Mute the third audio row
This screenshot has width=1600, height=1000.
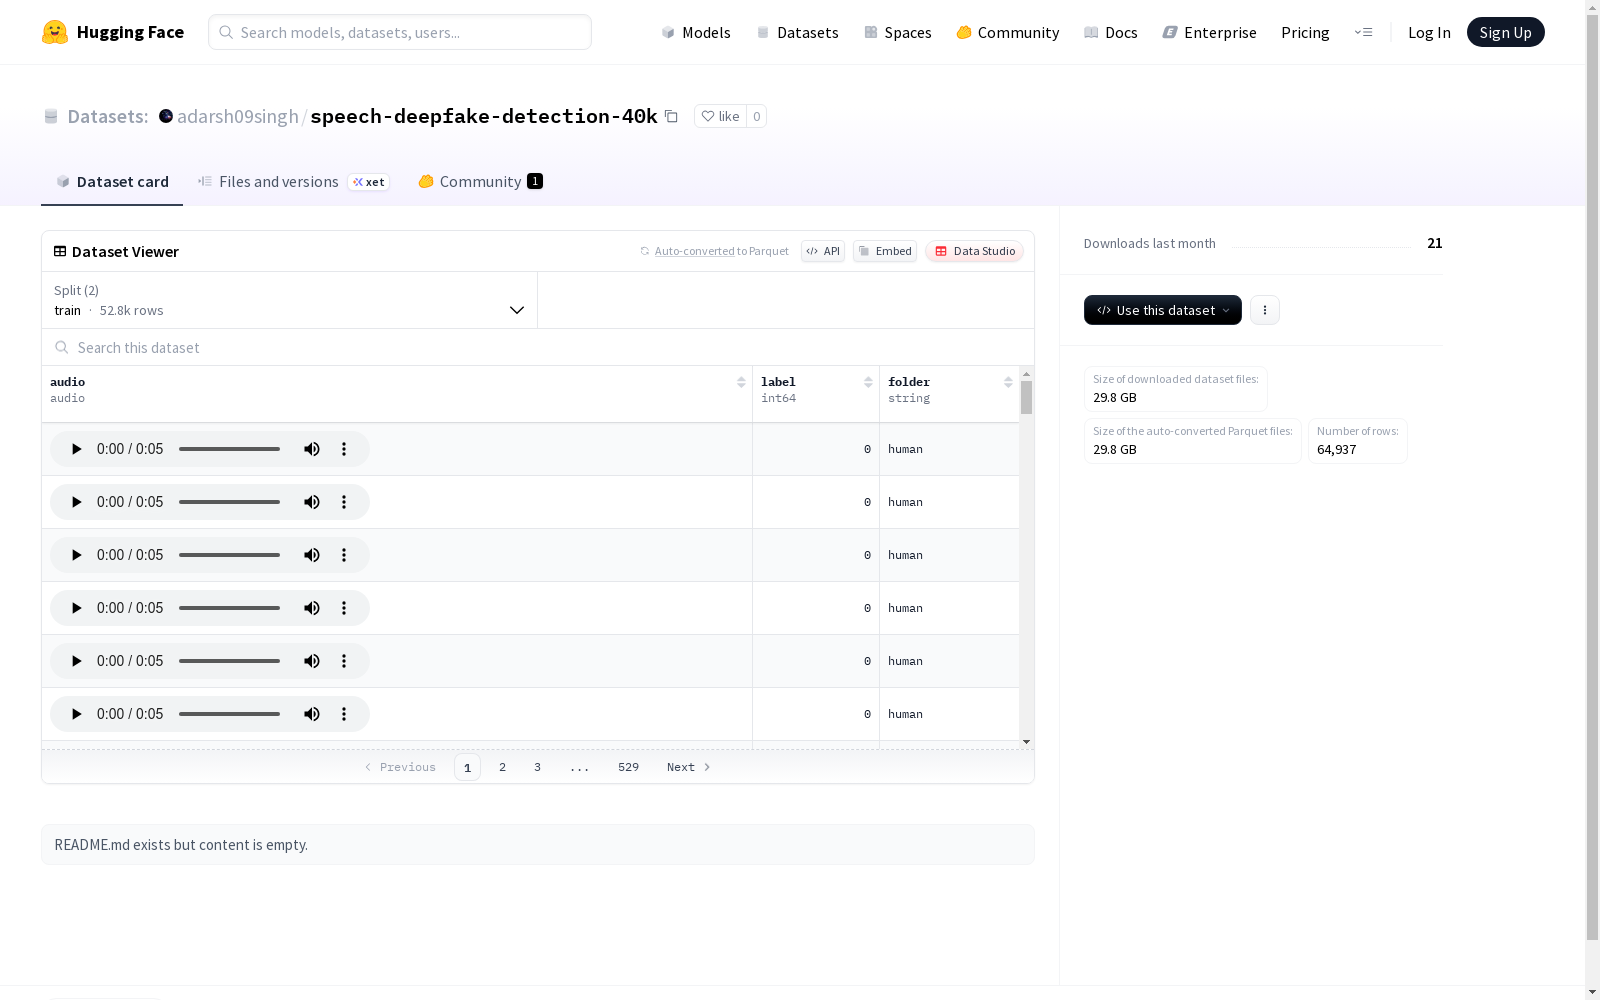pos(312,555)
